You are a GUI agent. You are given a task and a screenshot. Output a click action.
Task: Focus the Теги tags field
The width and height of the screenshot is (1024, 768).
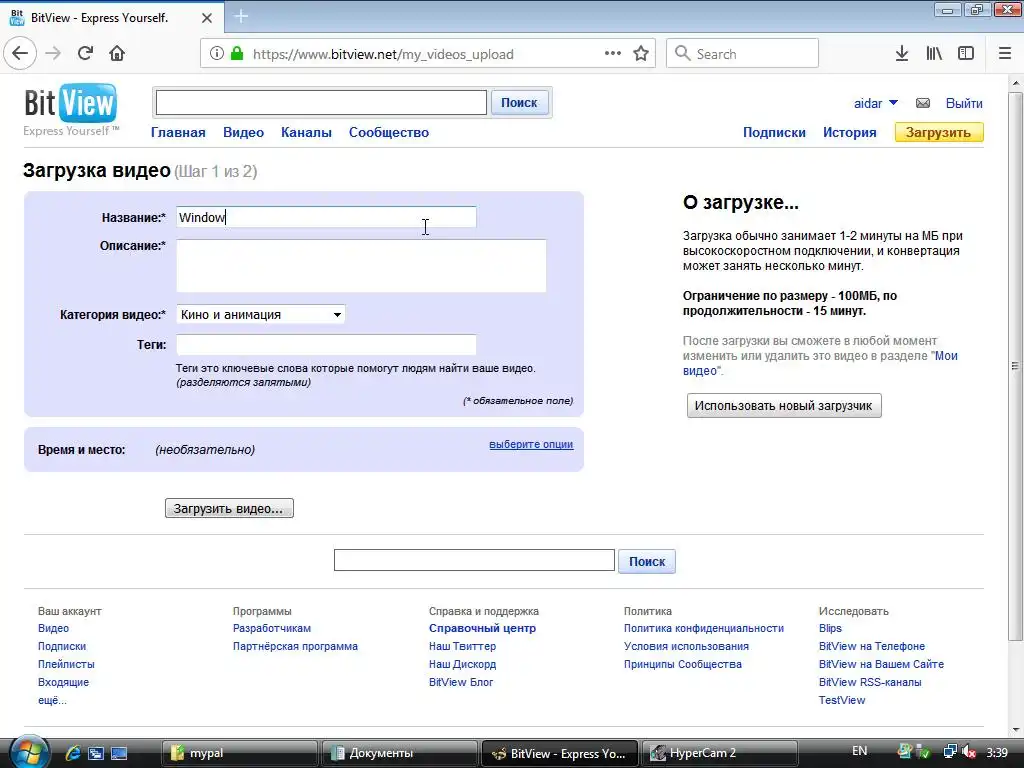click(327, 344)
